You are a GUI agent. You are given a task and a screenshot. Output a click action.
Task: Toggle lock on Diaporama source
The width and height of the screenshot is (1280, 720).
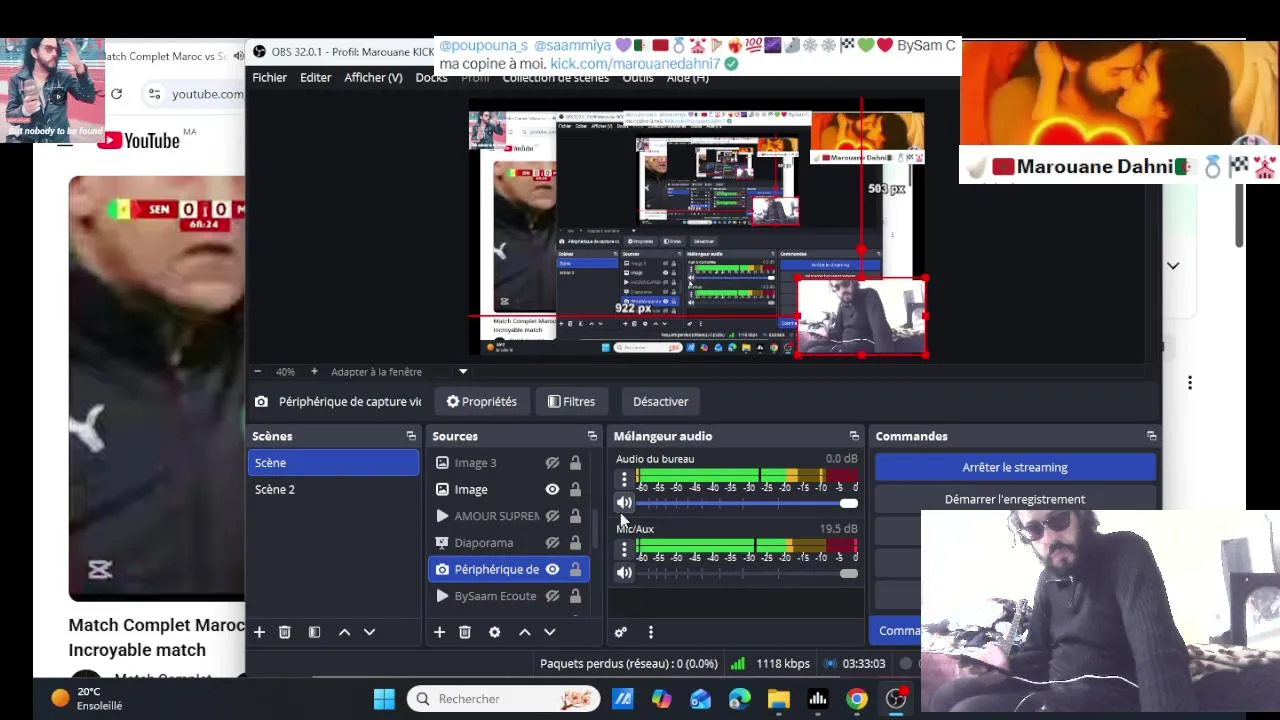point(575,543)
